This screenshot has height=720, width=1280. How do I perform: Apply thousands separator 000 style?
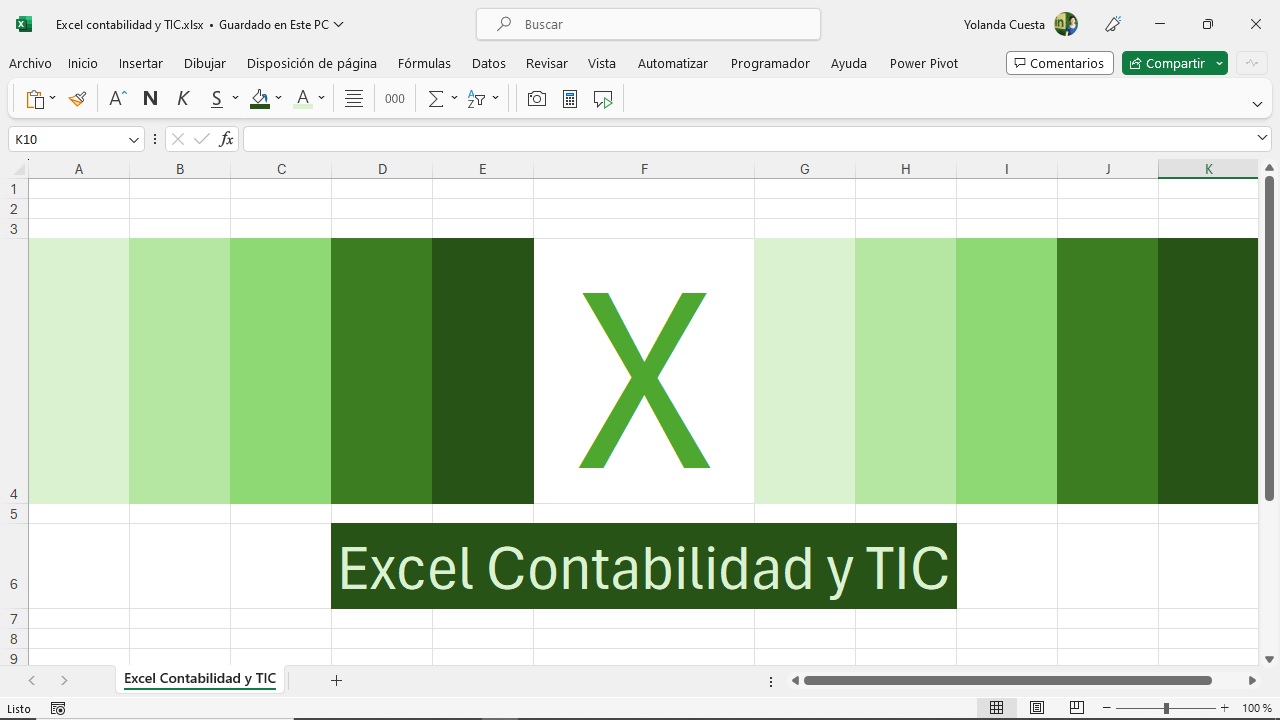pos(395,99)
